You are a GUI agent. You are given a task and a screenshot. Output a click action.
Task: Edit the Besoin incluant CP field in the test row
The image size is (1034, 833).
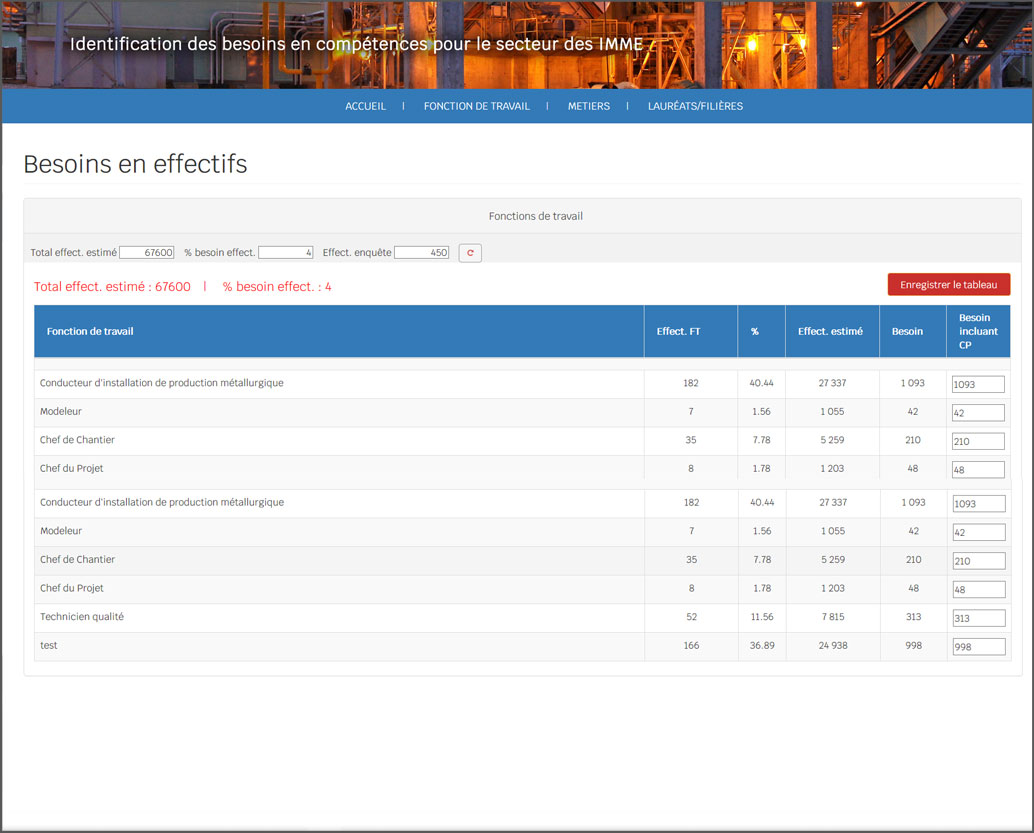(979, 646)
